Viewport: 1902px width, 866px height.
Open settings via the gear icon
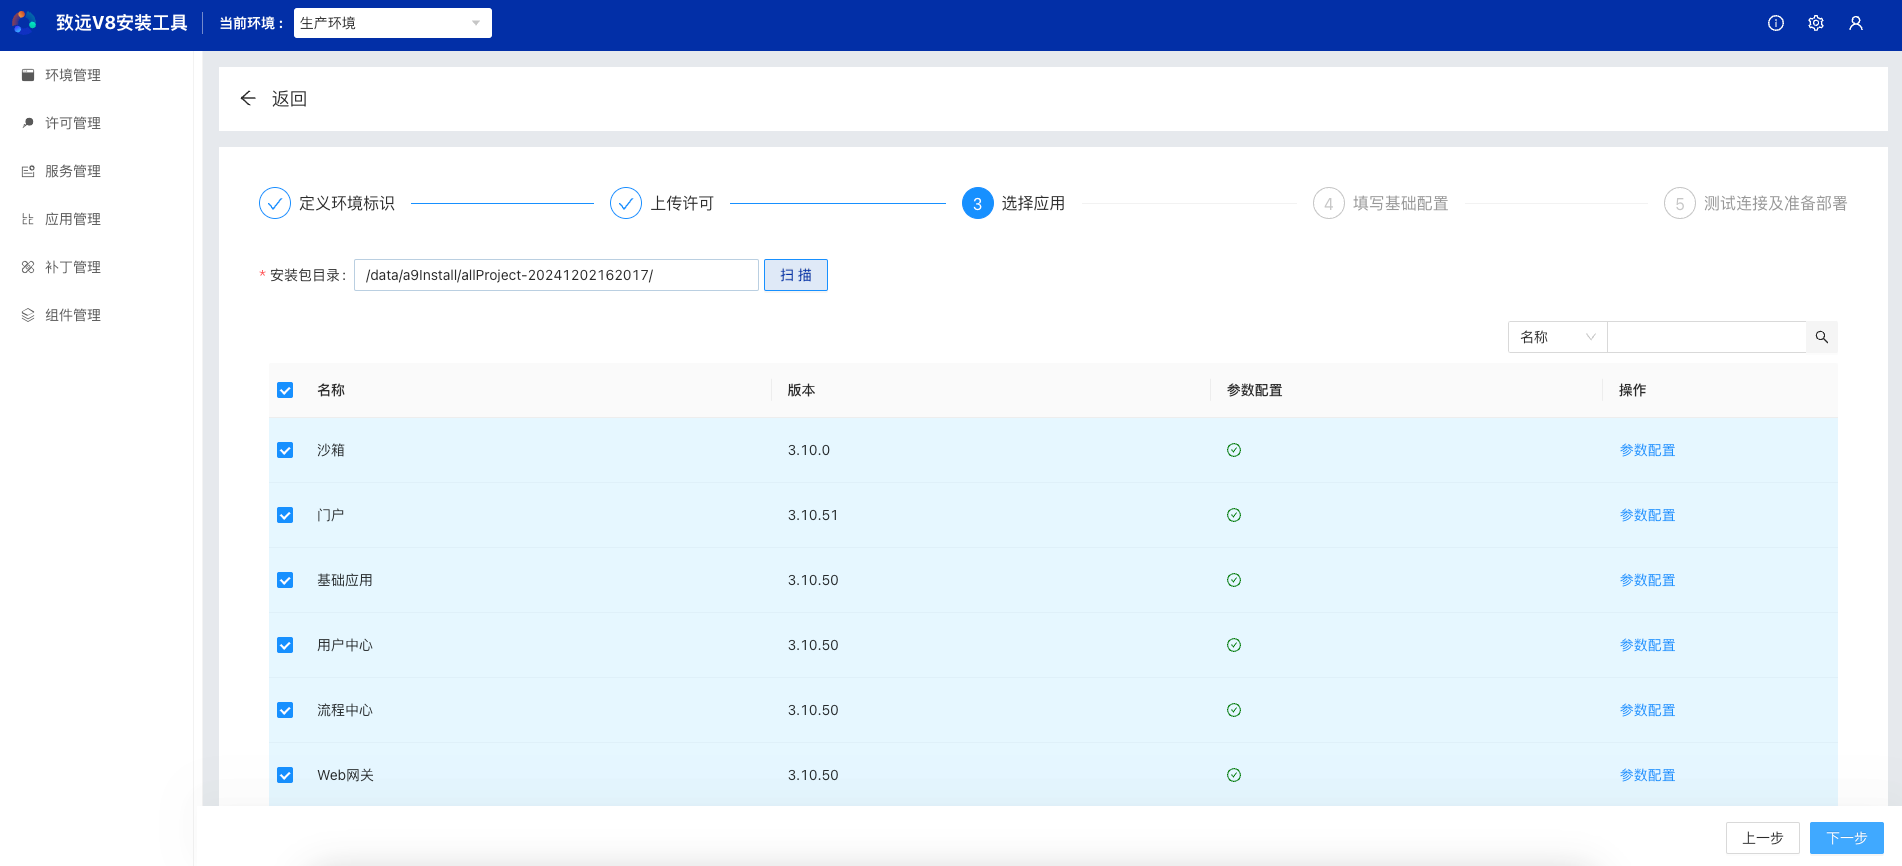click(x=1815, y=23)
